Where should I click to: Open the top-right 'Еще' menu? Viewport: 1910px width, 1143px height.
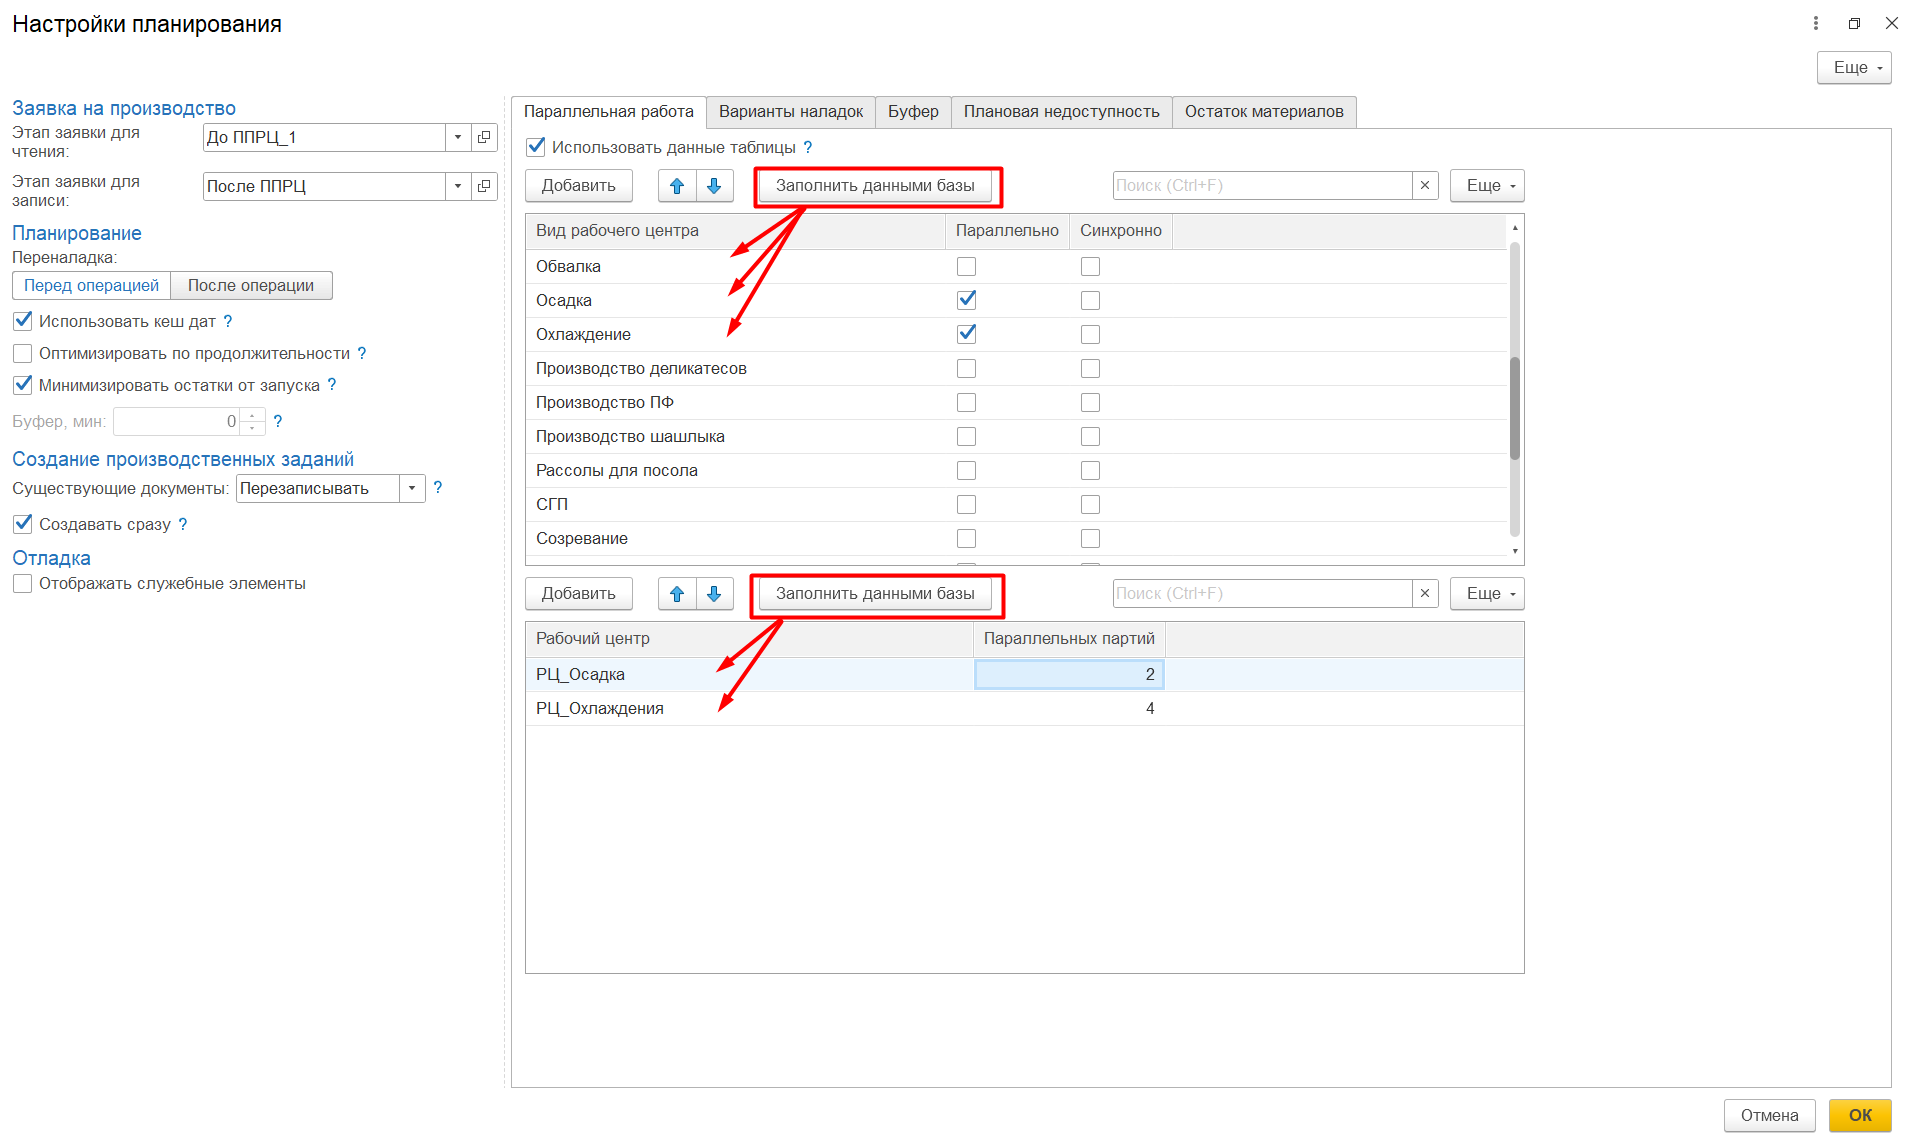click(x=1853, y=68)
